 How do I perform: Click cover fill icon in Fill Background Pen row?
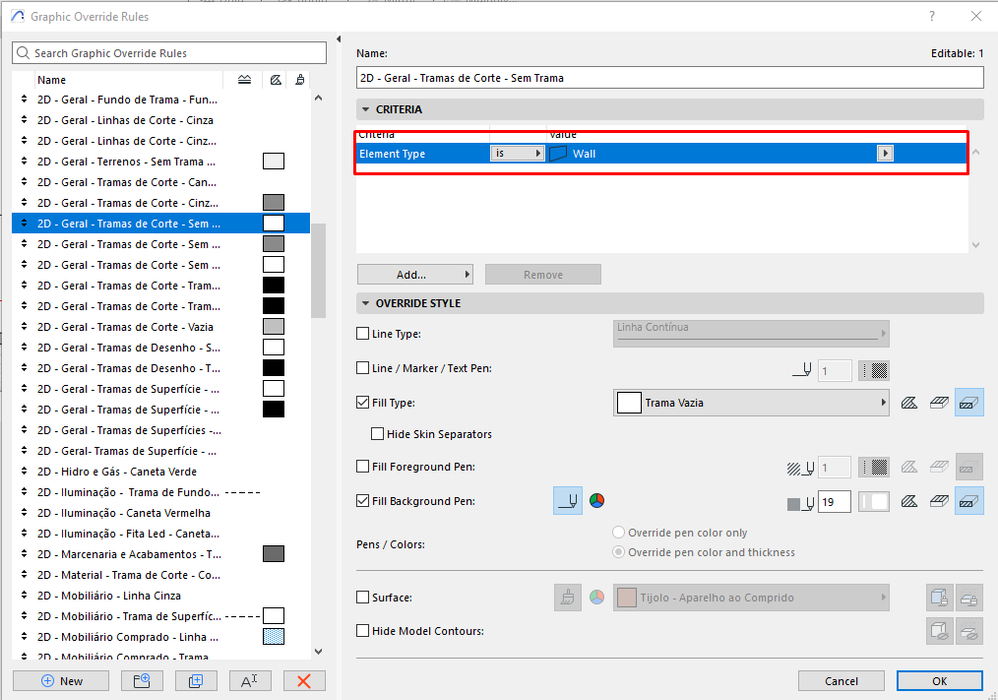point(939,501)
